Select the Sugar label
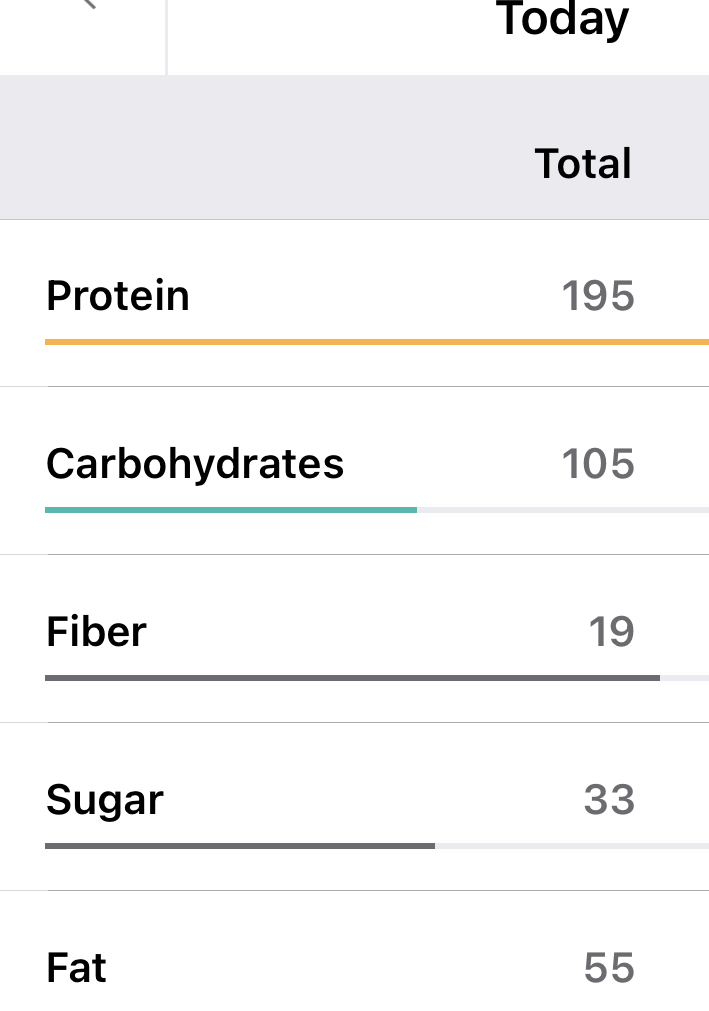Viewport: 709px width, 1011px height. click(x=104, y=800)
